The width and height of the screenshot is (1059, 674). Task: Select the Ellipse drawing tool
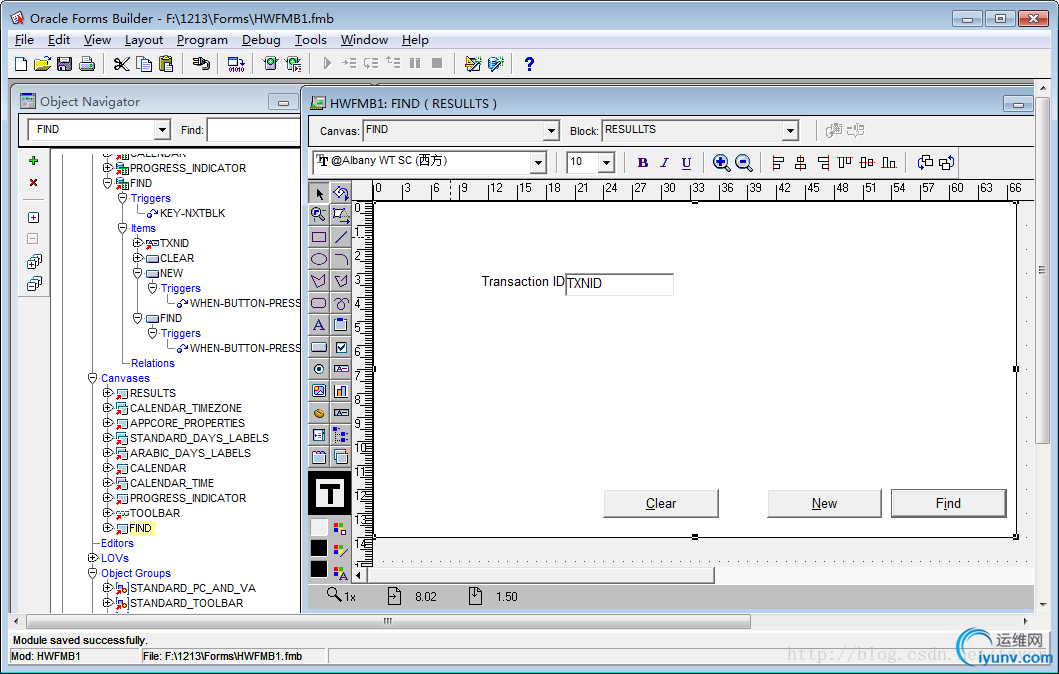coord(319,259)
